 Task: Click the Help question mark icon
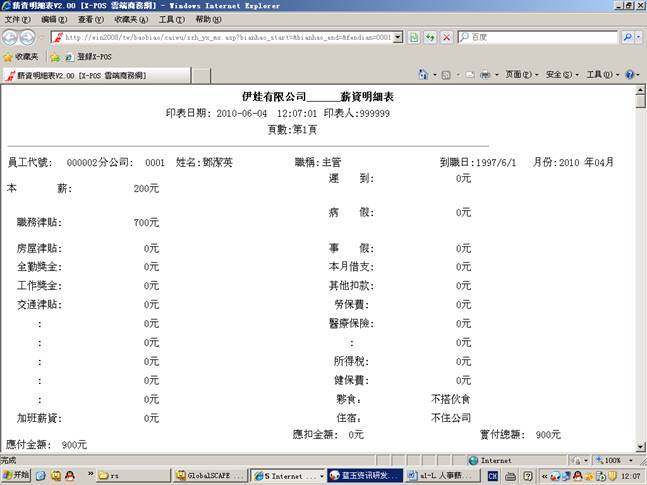coord(630,75)
